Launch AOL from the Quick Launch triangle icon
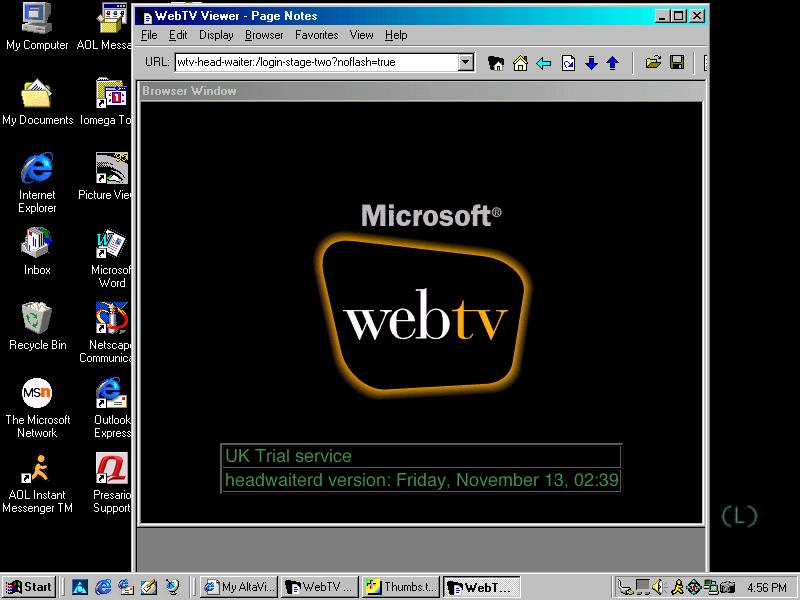Viewport: 800px width, 600px height. tap(80, 587)
